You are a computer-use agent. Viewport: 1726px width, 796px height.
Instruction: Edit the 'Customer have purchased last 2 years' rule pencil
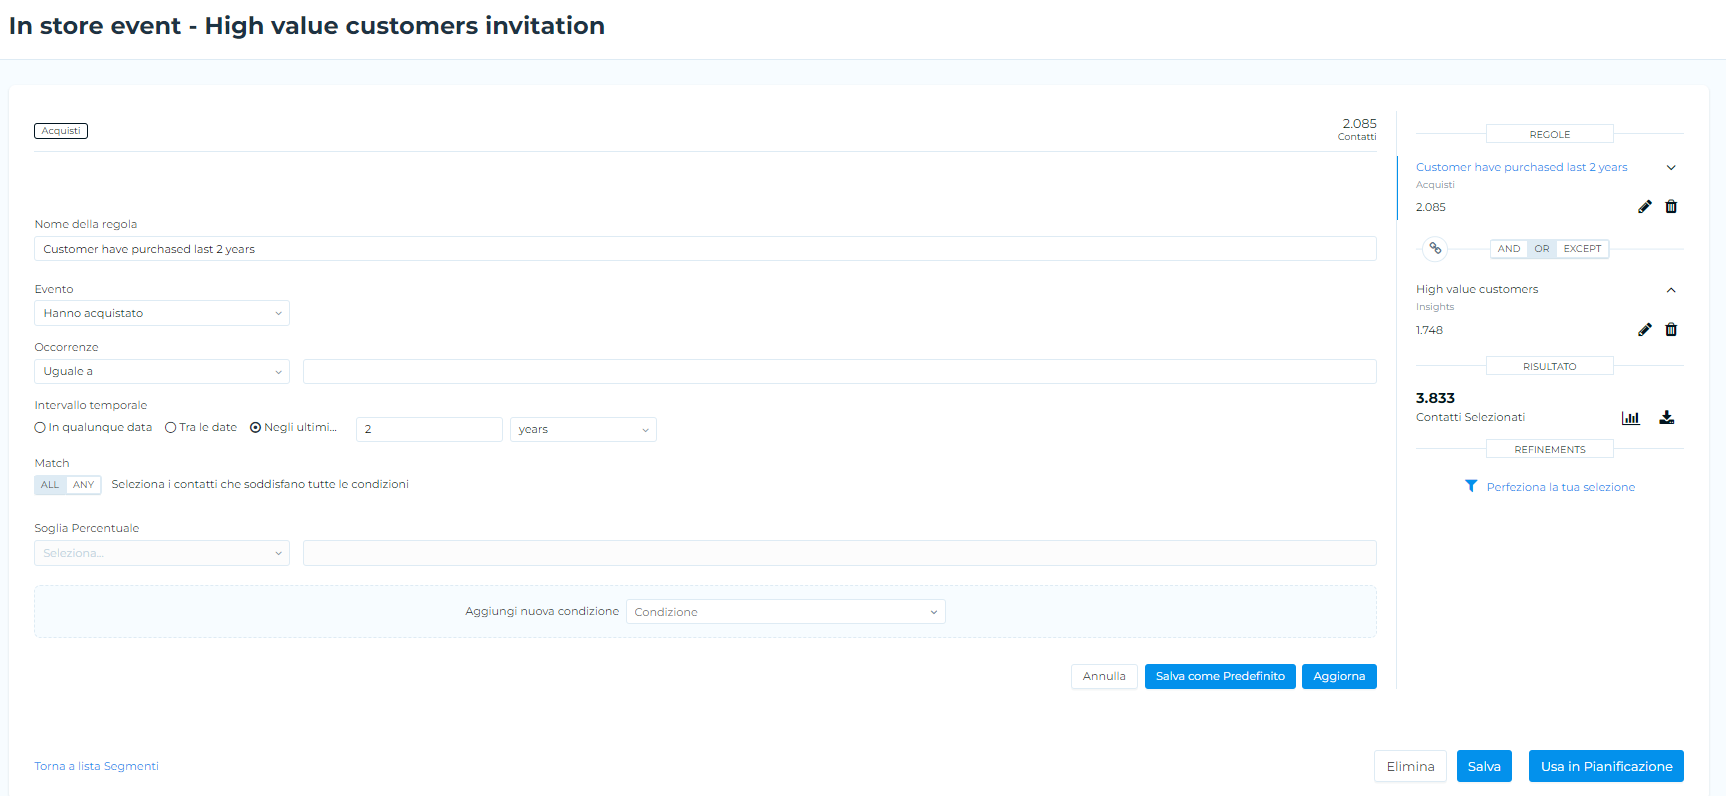1644,207
